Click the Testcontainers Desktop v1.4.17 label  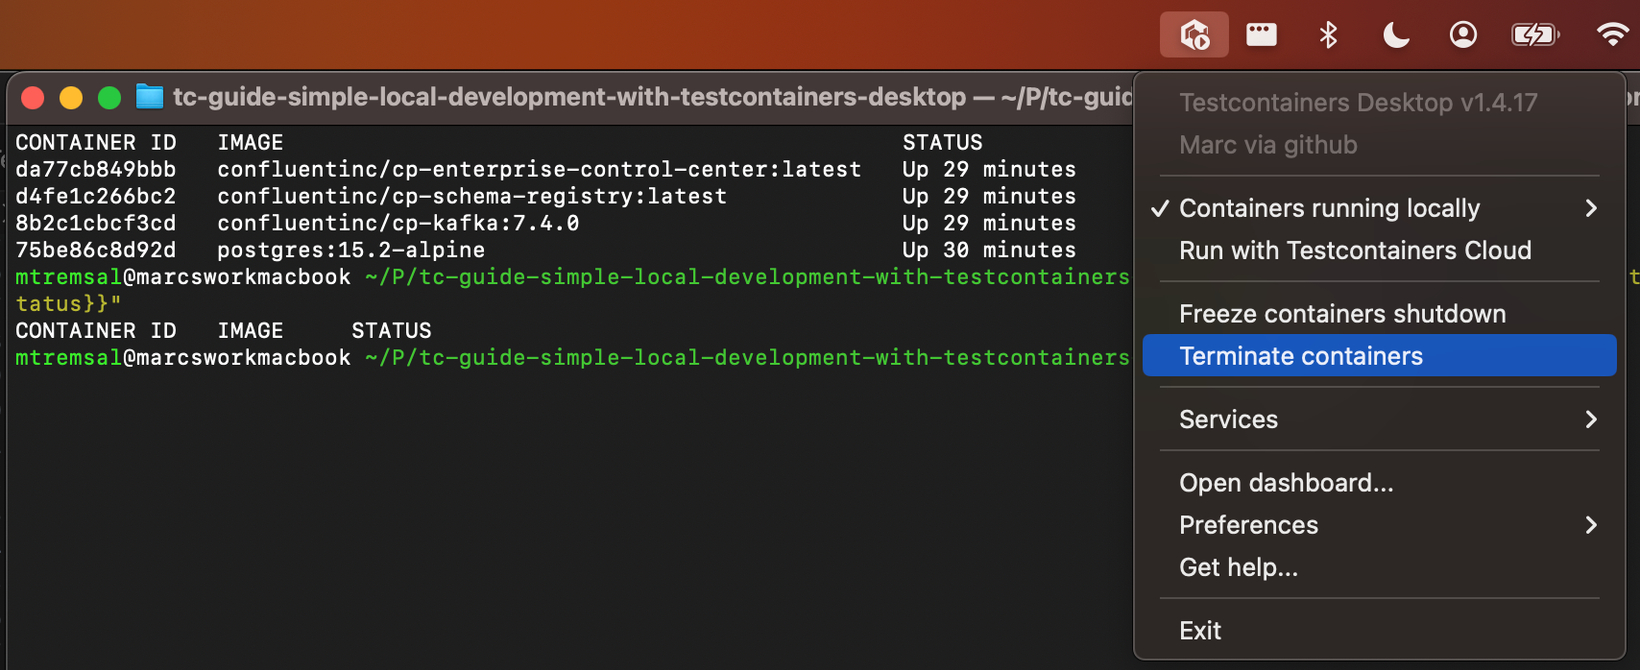pyautogui.click(x=1358, y=103)
